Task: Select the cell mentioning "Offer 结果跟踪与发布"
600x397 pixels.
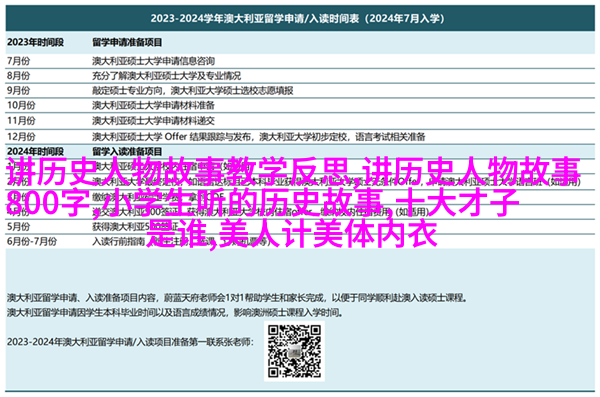Action: (x=259, y=137)
